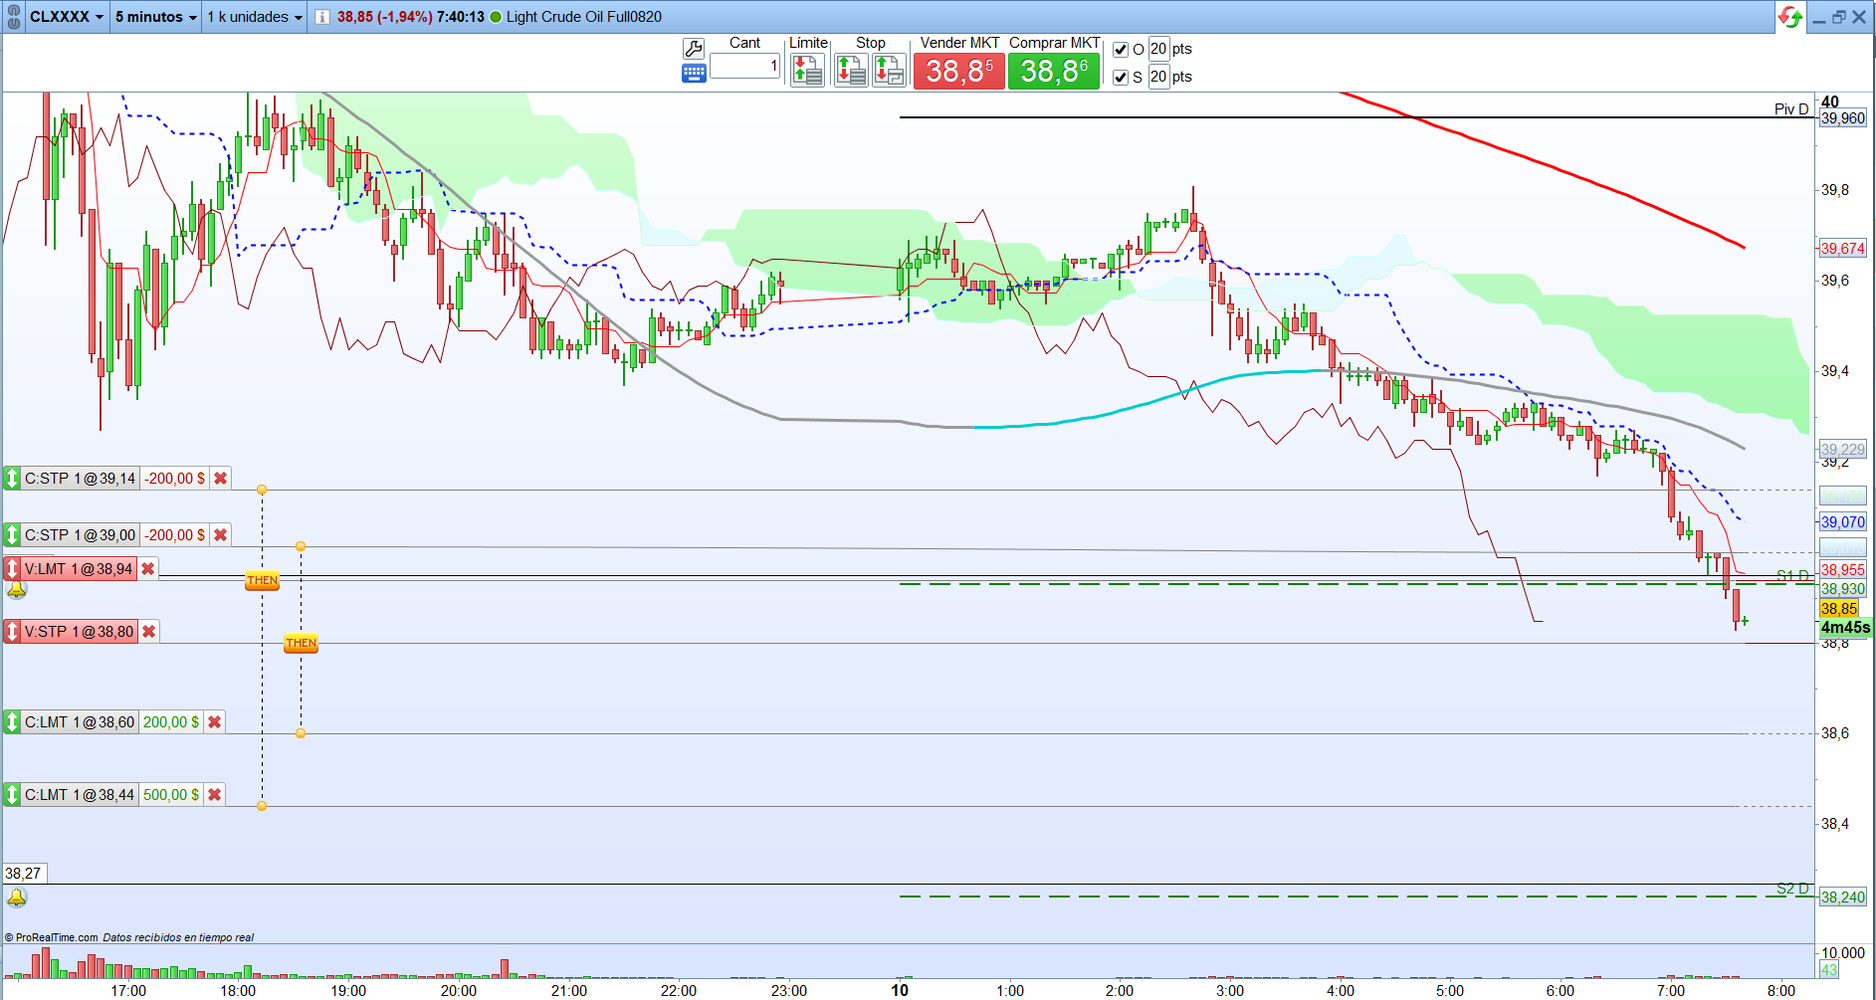Click the 38,240 price axis label

pos(1843,897)
